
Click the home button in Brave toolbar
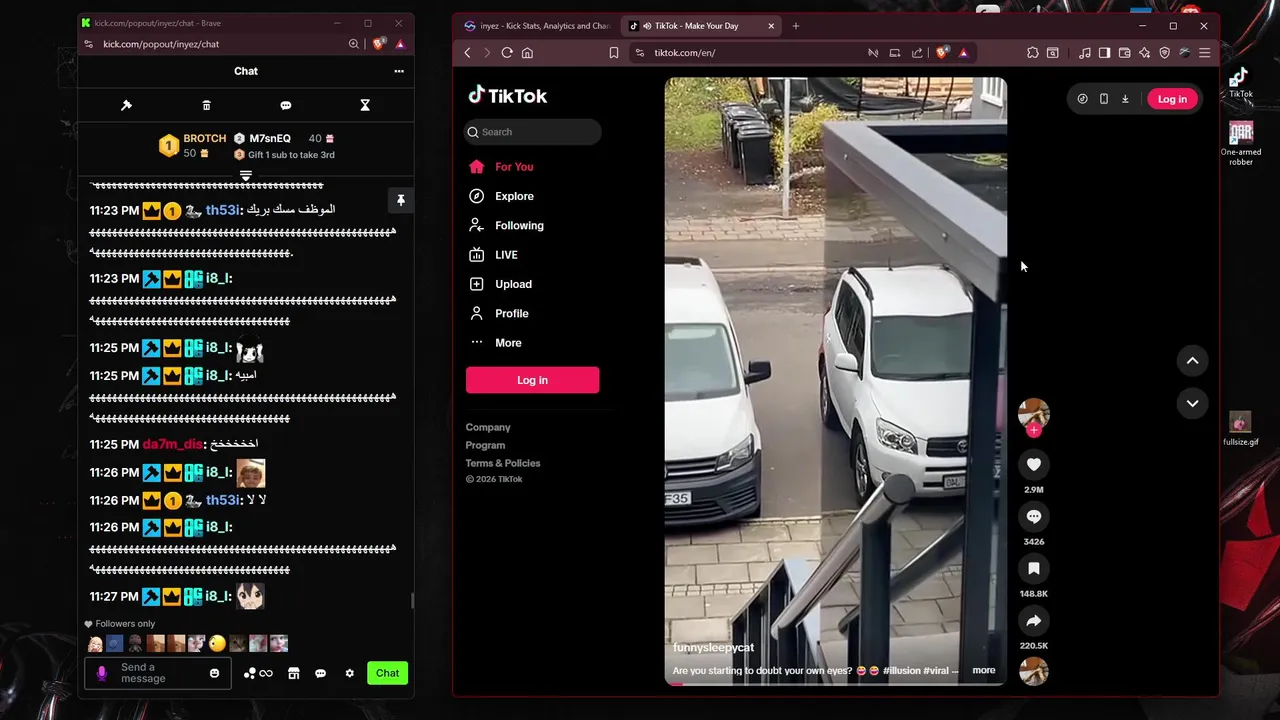pos(527,53)
